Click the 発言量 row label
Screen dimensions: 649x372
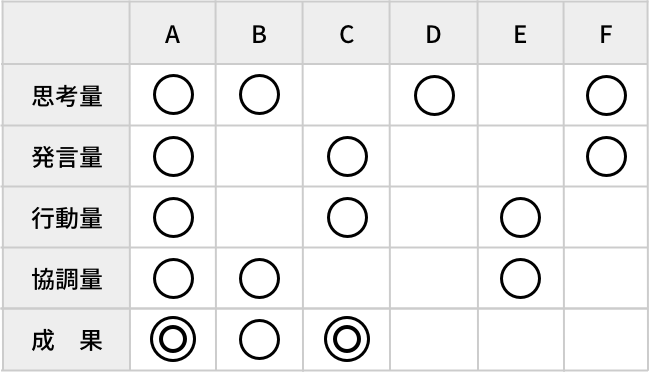coord(67,157)
